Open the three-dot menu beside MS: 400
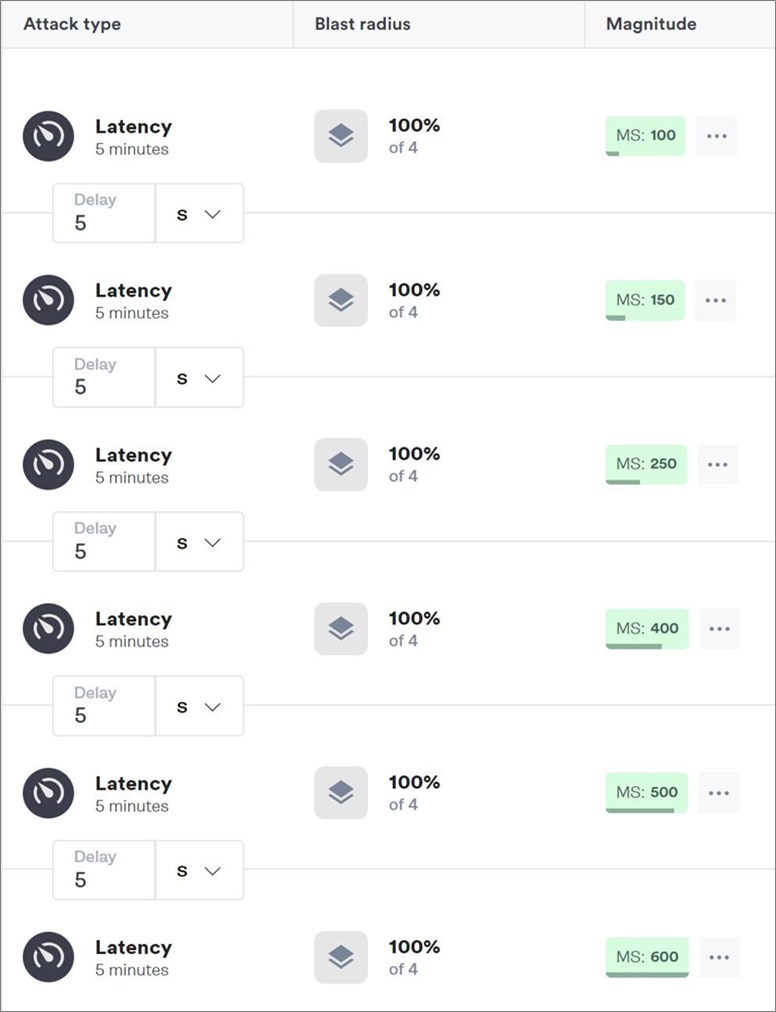776x1012 pixels. pos(719,629)
